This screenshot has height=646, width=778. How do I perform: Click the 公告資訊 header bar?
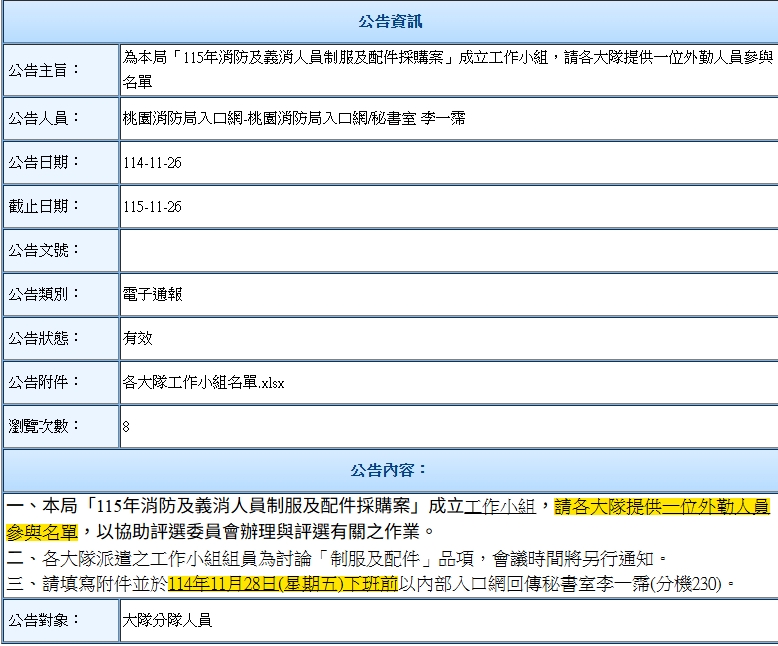point(390,21)
